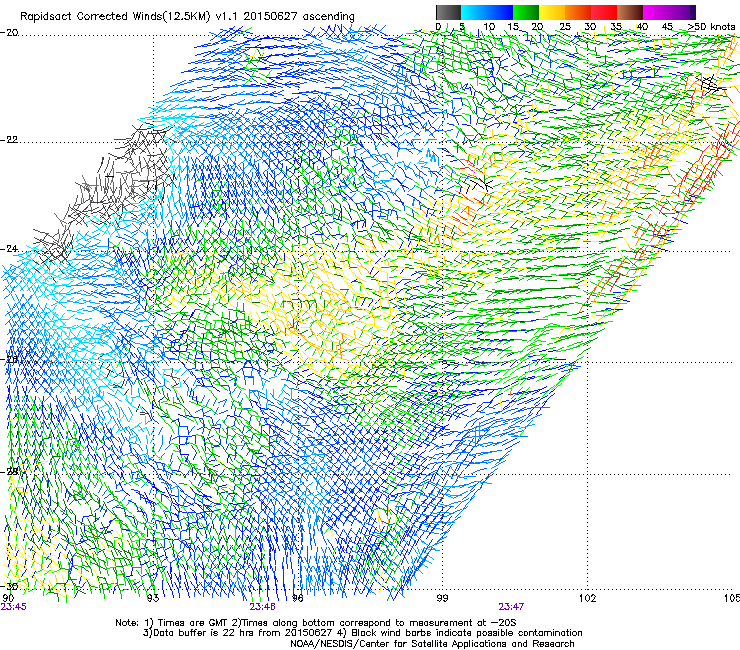
Task: Click the gray 0-5 knots legend swatch
Action: point(448,12)
